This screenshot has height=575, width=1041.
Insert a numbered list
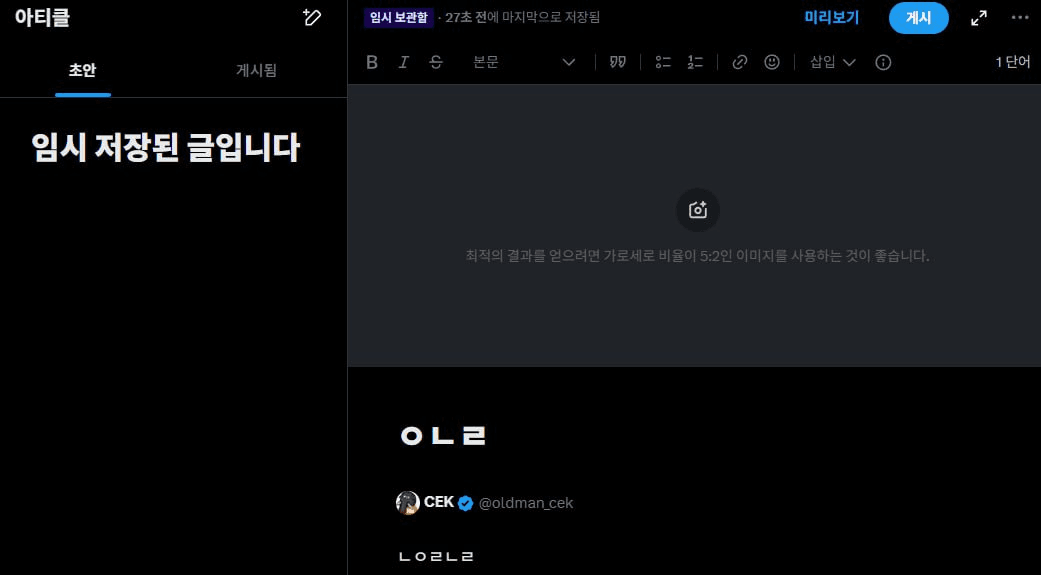coord(695,62)
